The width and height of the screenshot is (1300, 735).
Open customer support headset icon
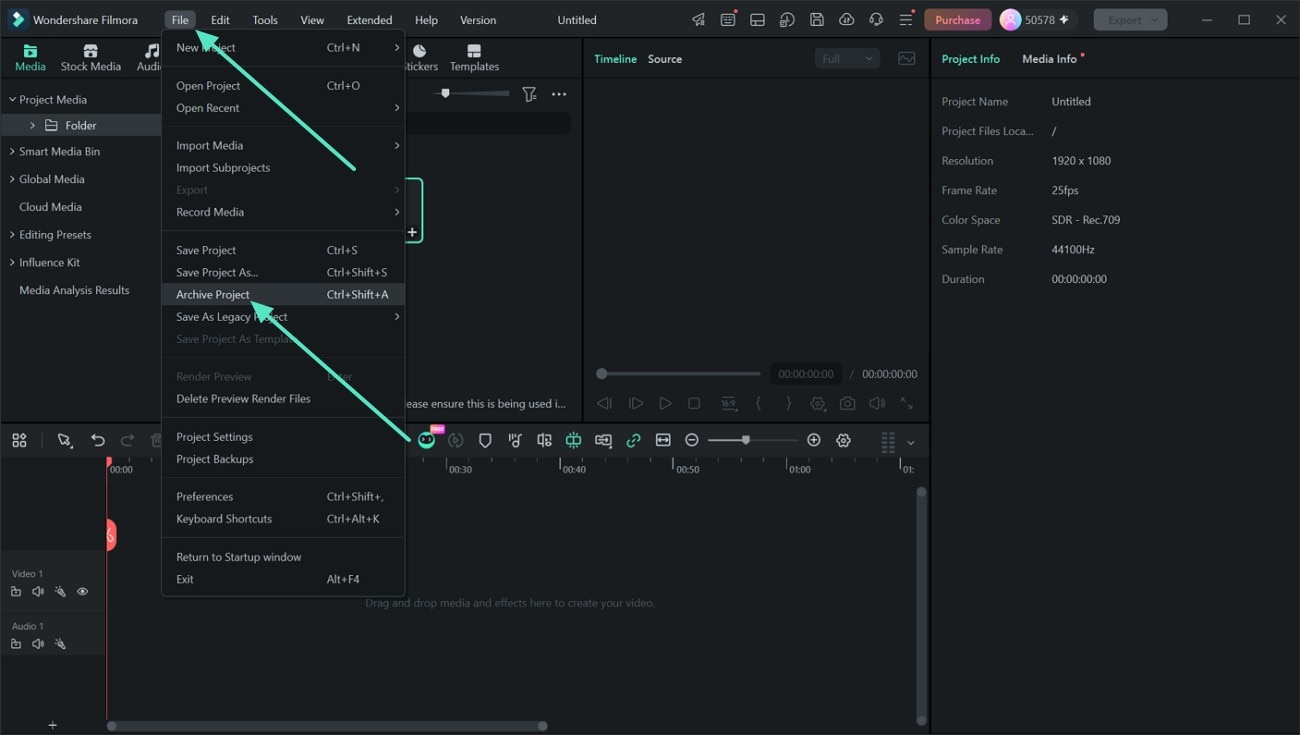point(876,20)
